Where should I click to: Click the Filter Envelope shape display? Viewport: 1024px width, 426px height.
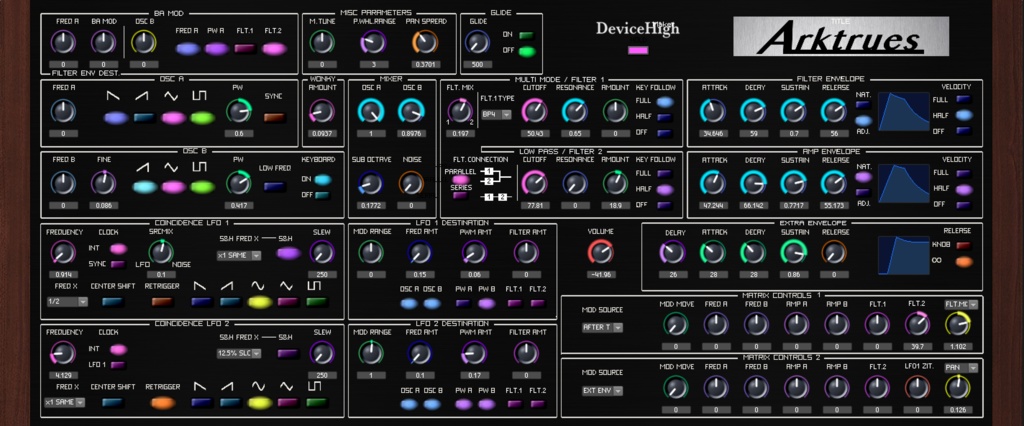(904, 112)
